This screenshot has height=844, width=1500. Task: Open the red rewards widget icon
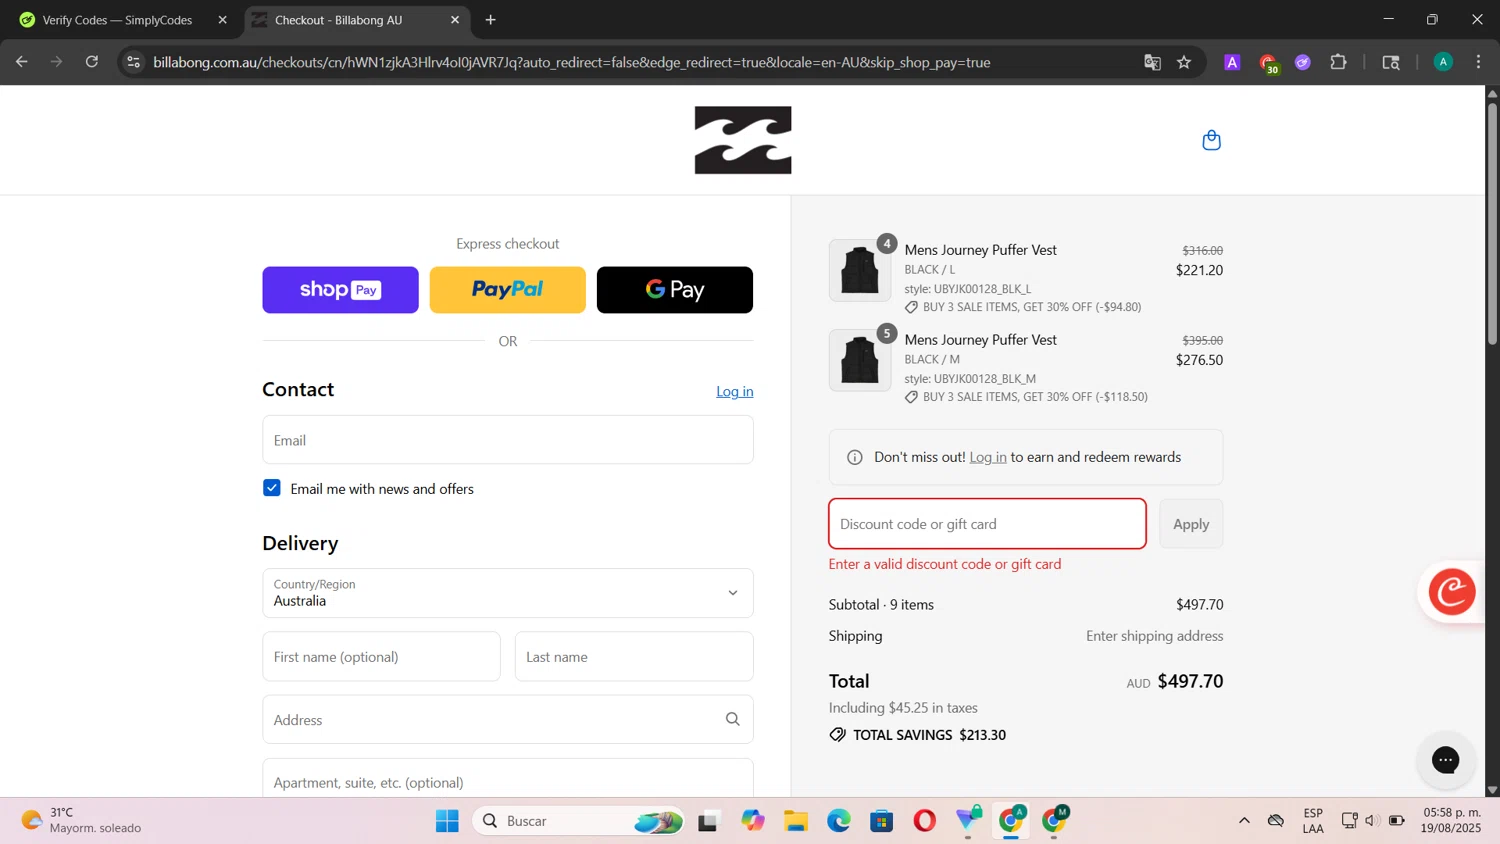[x=1452, y=592]
